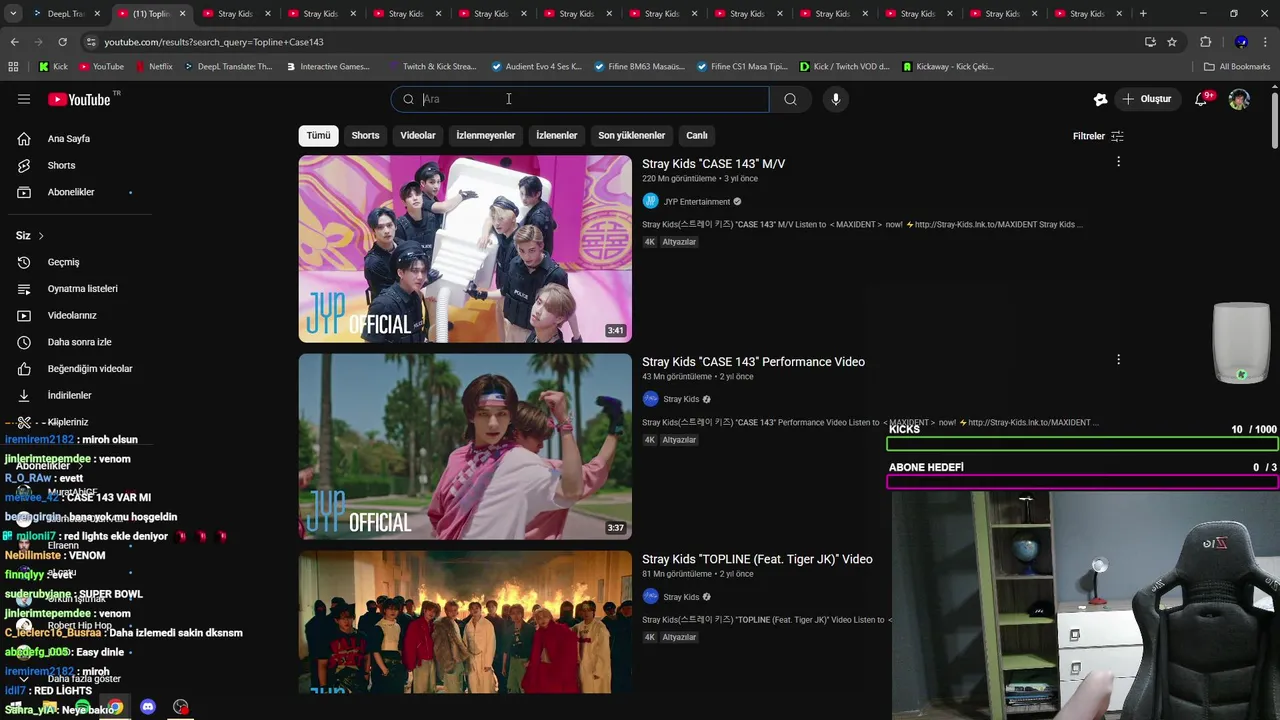Select the Videolar filter chip

[x=418, y=136]
